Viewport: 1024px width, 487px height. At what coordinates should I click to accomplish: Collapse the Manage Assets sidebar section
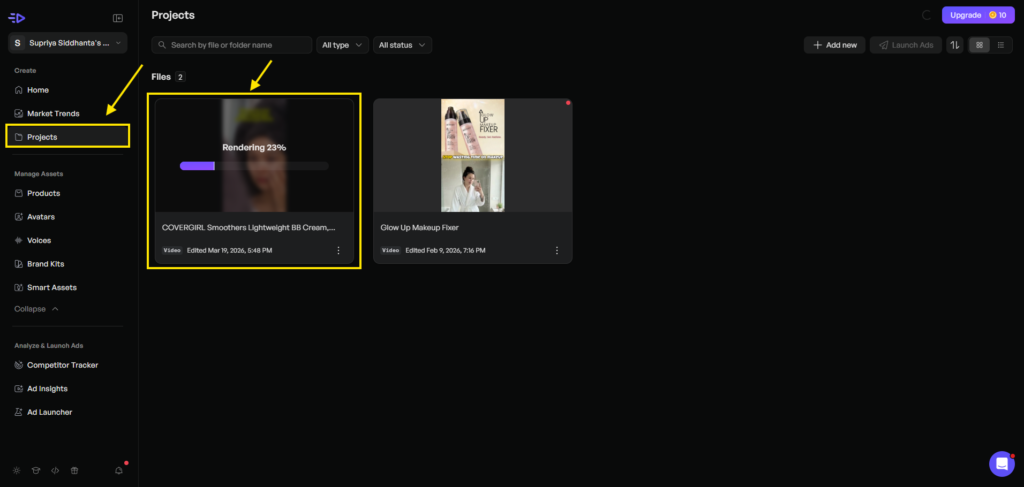36,309
